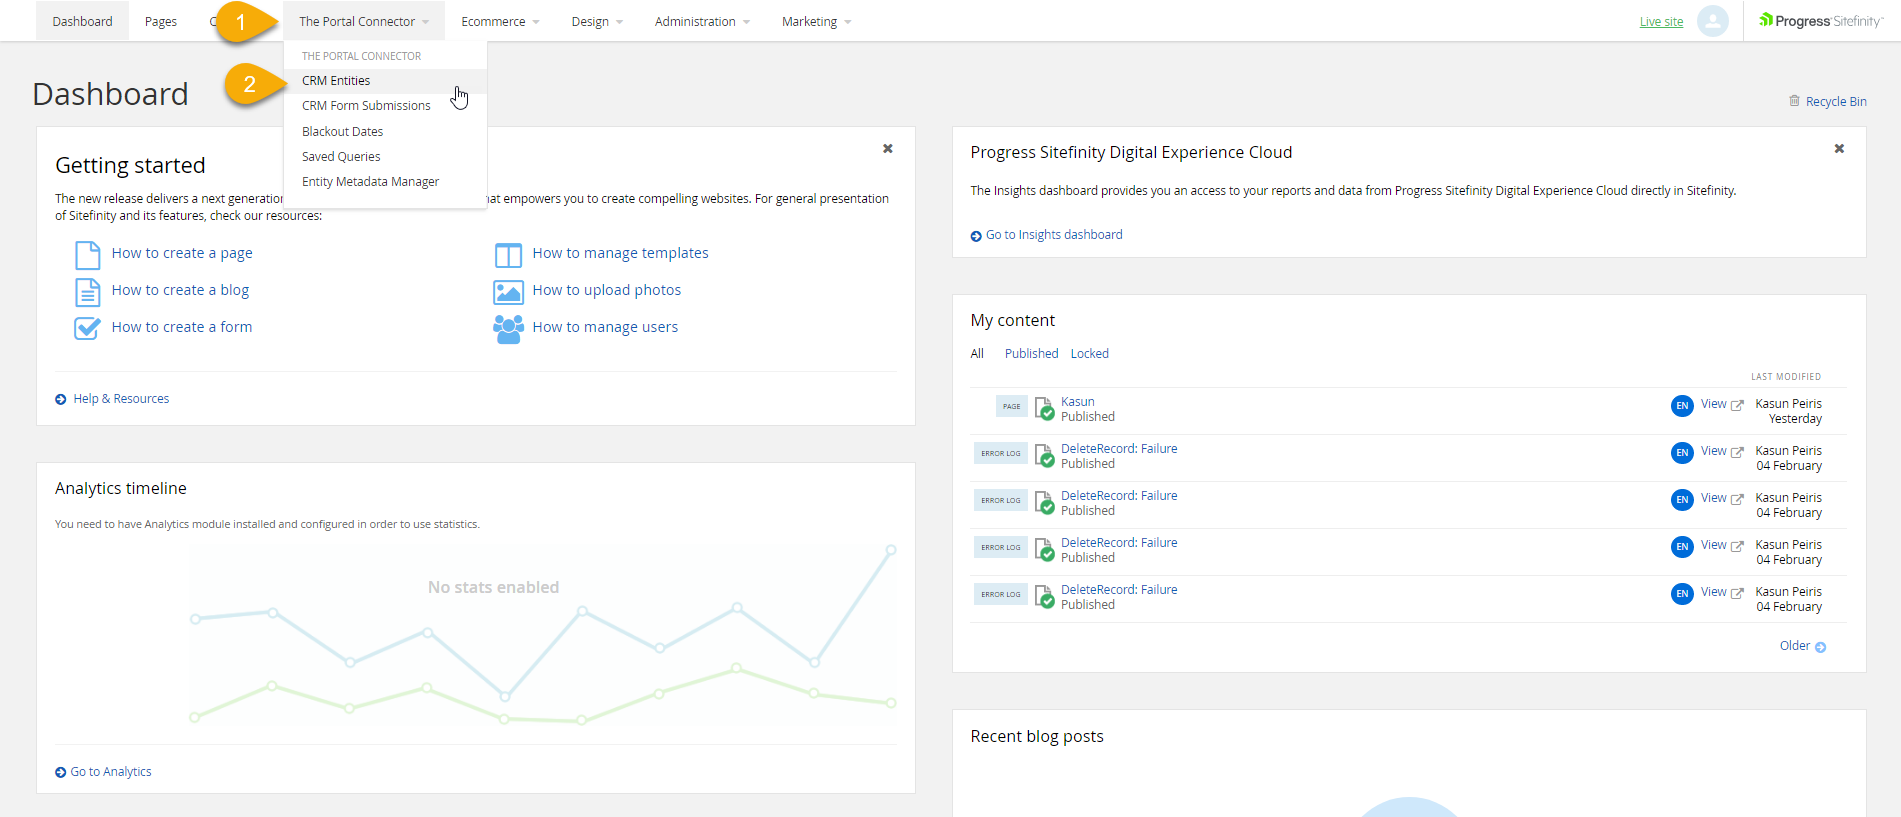Expand the Marketing menu
1901x817 pixels.
(816, 21)
